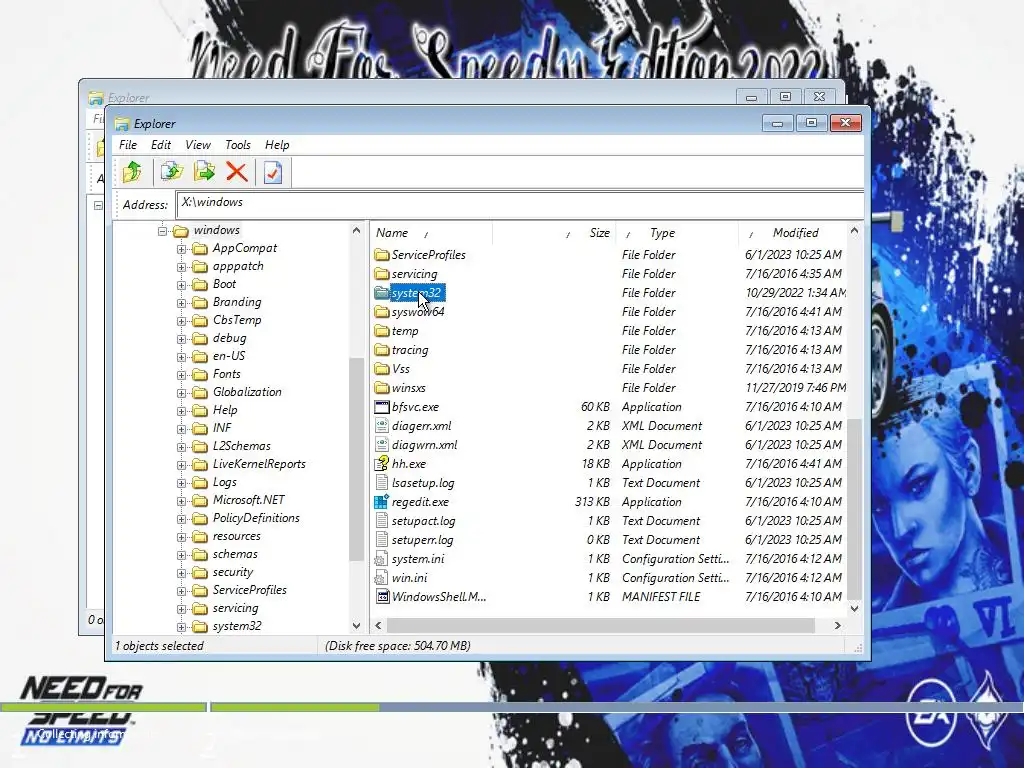This screenshot has height=768, width=1024.
Task: Click the WindowsShell.M... manifest file icon
Action: point(381,597)
